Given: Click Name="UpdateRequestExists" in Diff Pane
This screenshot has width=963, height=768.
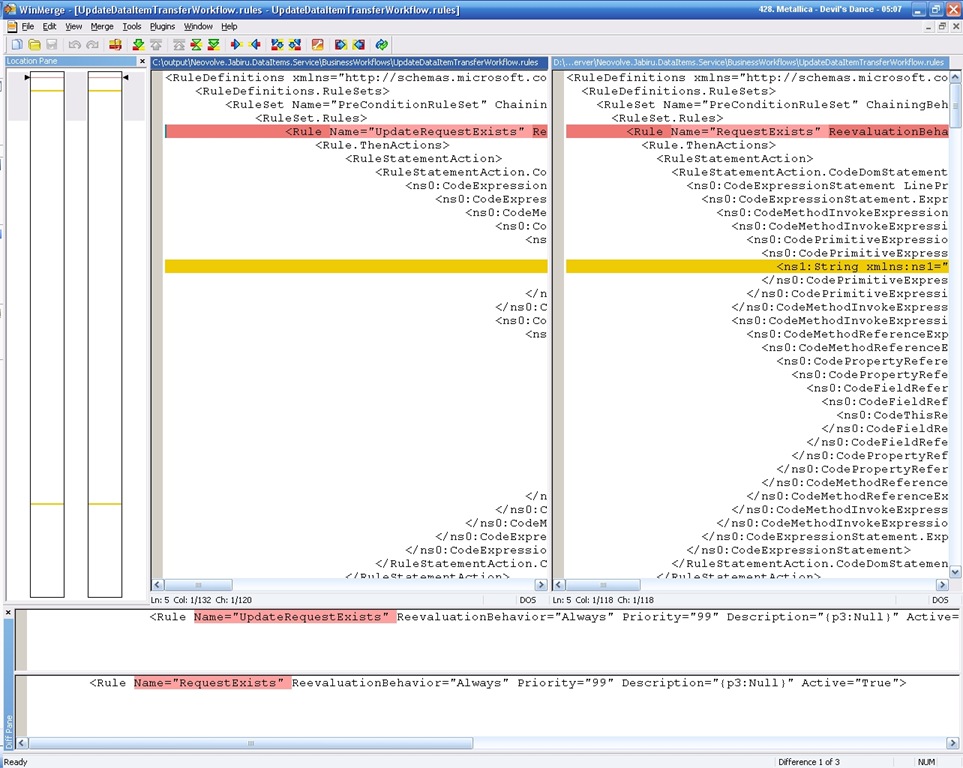Looking at the screenshot, I should coord(292,617).
